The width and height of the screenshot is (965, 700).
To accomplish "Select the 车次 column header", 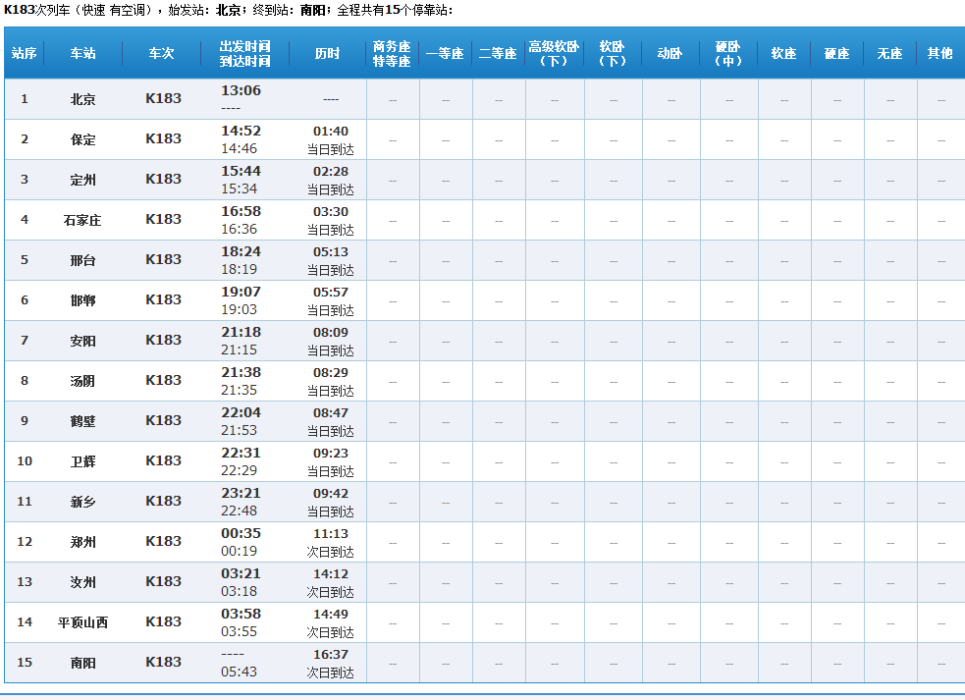I will [x=161, y=54].
